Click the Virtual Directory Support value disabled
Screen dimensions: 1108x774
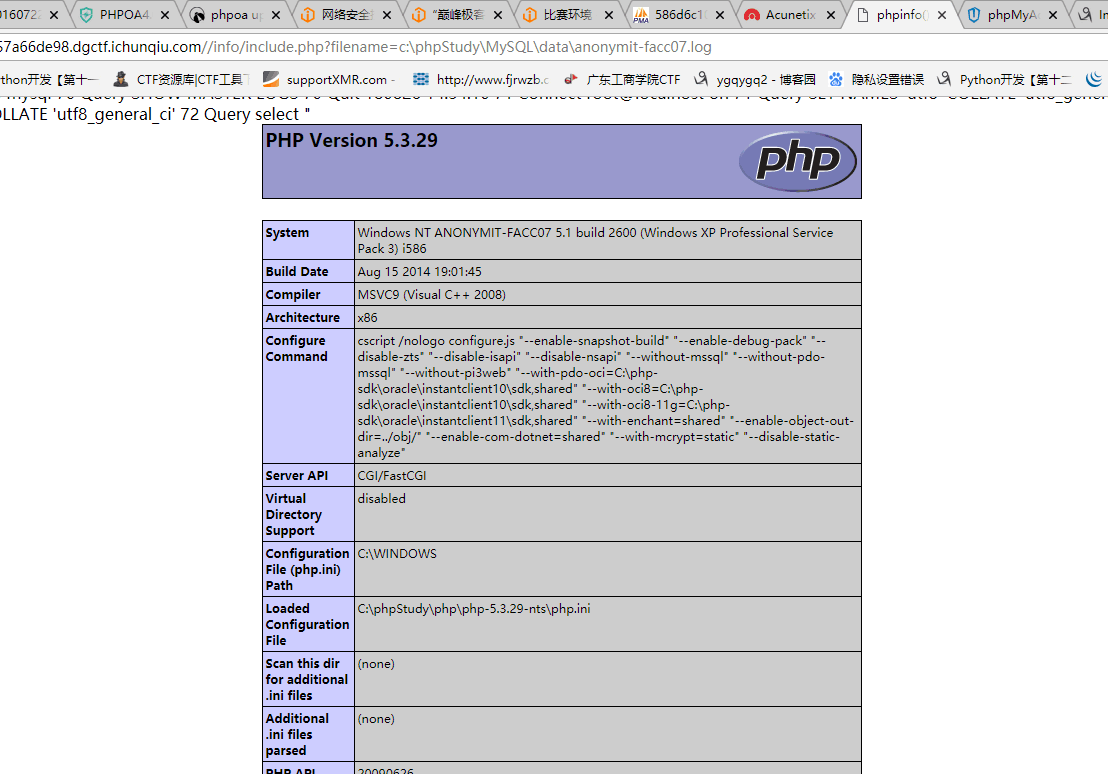point(382,498)
